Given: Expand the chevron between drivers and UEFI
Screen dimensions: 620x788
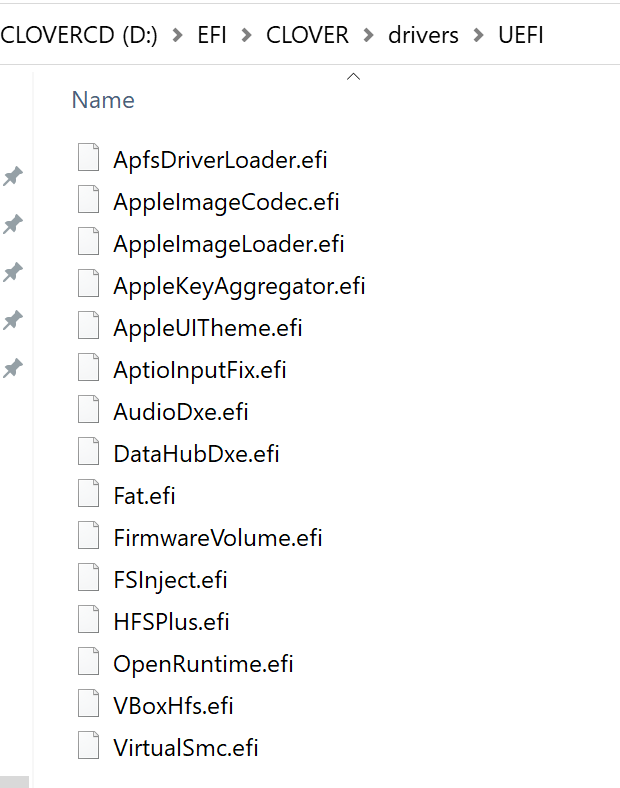Looking at the screenshot, I should click(479, 35).
